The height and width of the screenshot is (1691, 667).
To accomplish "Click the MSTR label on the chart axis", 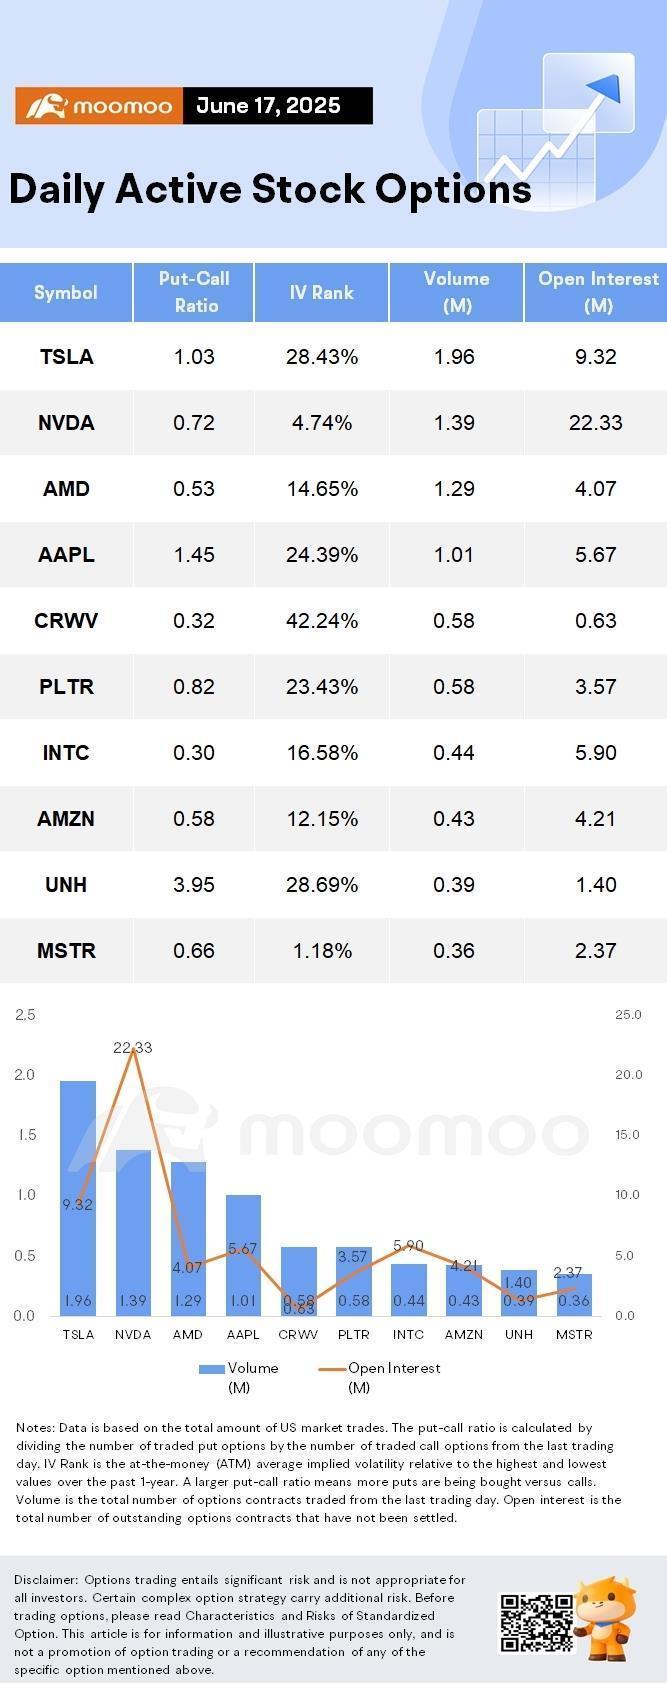I will pyautogui.click(x=574, y=1334).
